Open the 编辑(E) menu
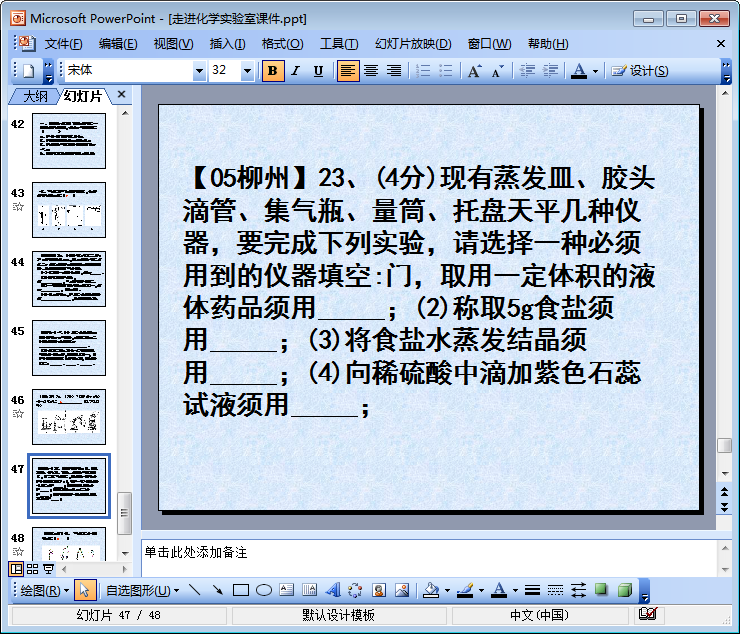The width and height of the screenshot is (740, 634). tap(118, 44)
